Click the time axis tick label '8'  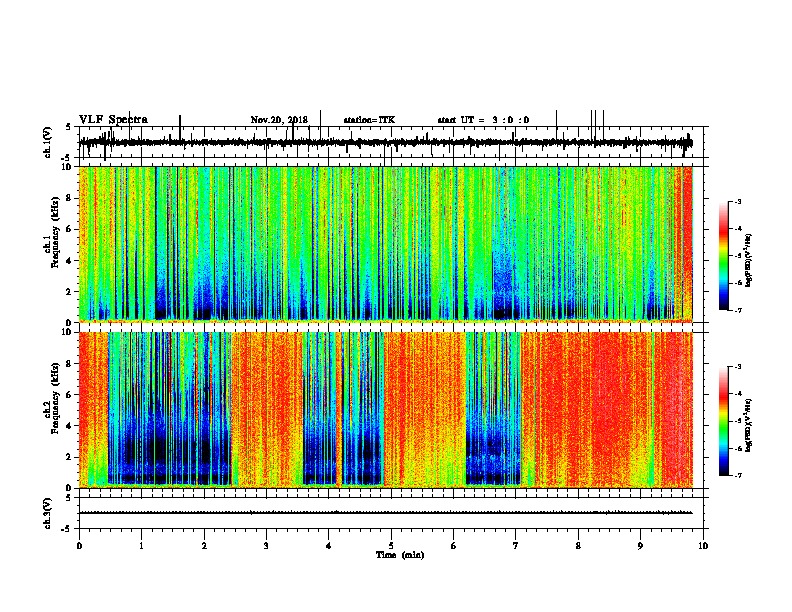point(578,546)
